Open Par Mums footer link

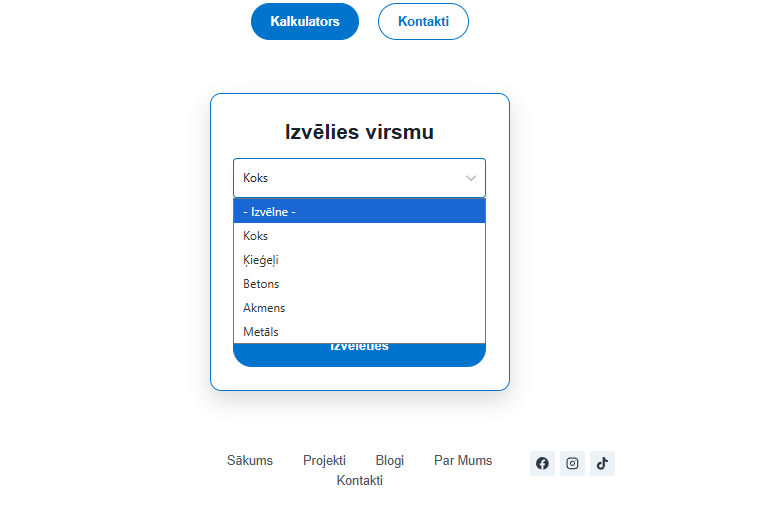point(463,461)
